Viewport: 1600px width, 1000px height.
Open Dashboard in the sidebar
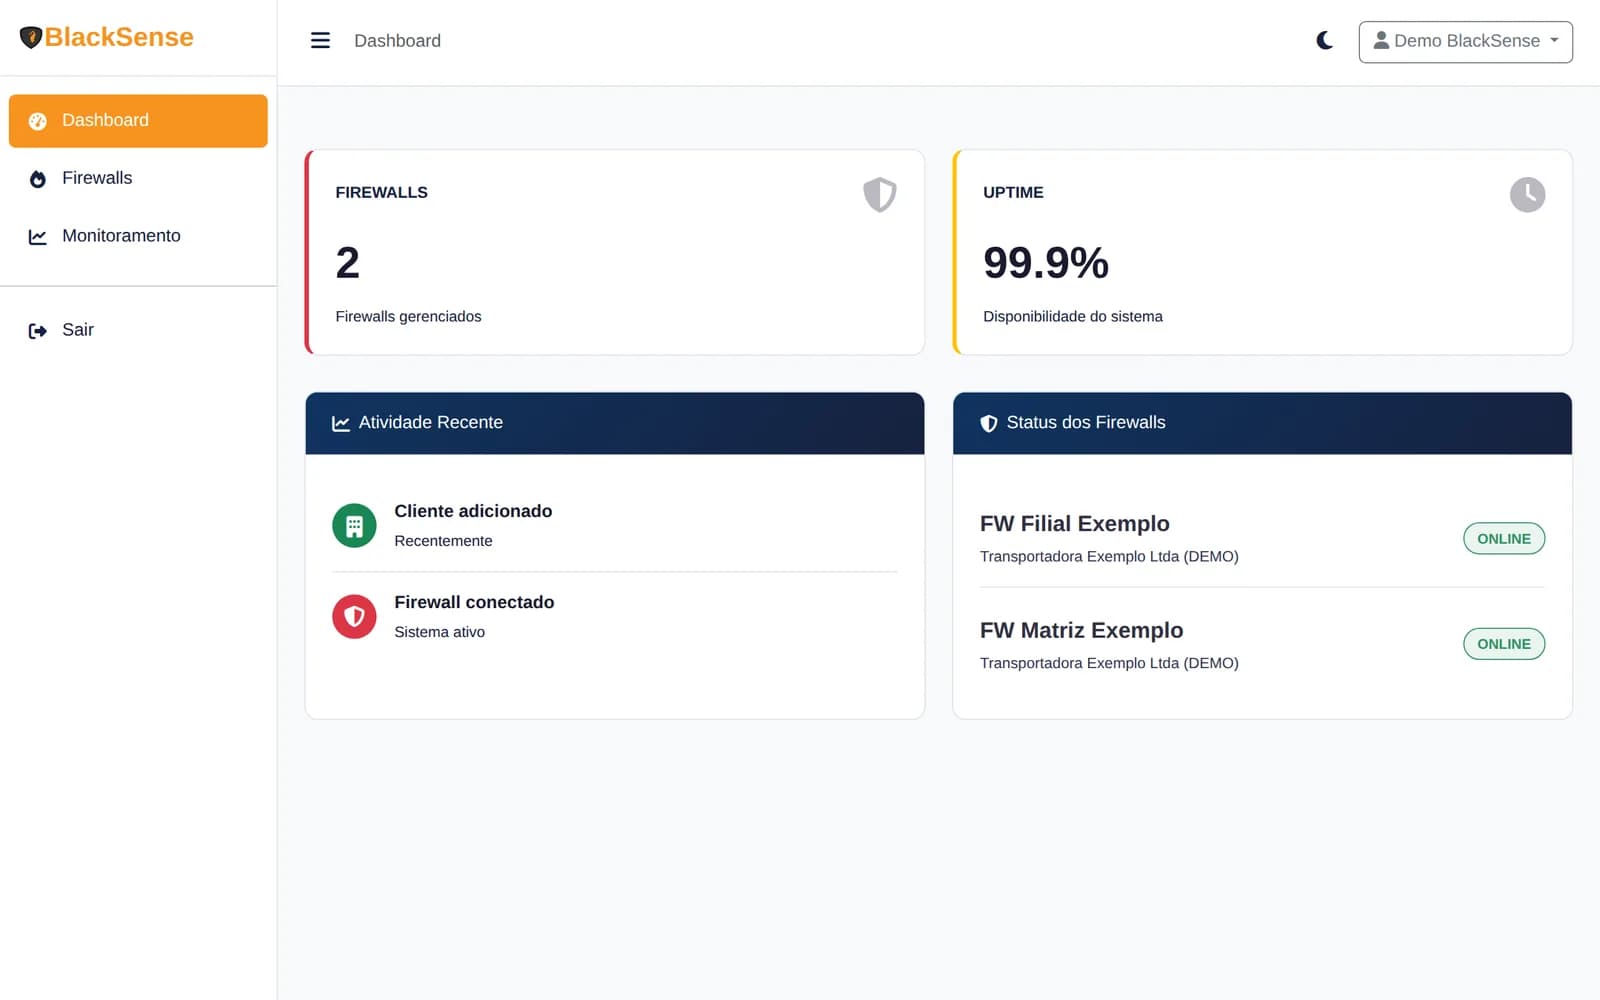click(138, 121)
